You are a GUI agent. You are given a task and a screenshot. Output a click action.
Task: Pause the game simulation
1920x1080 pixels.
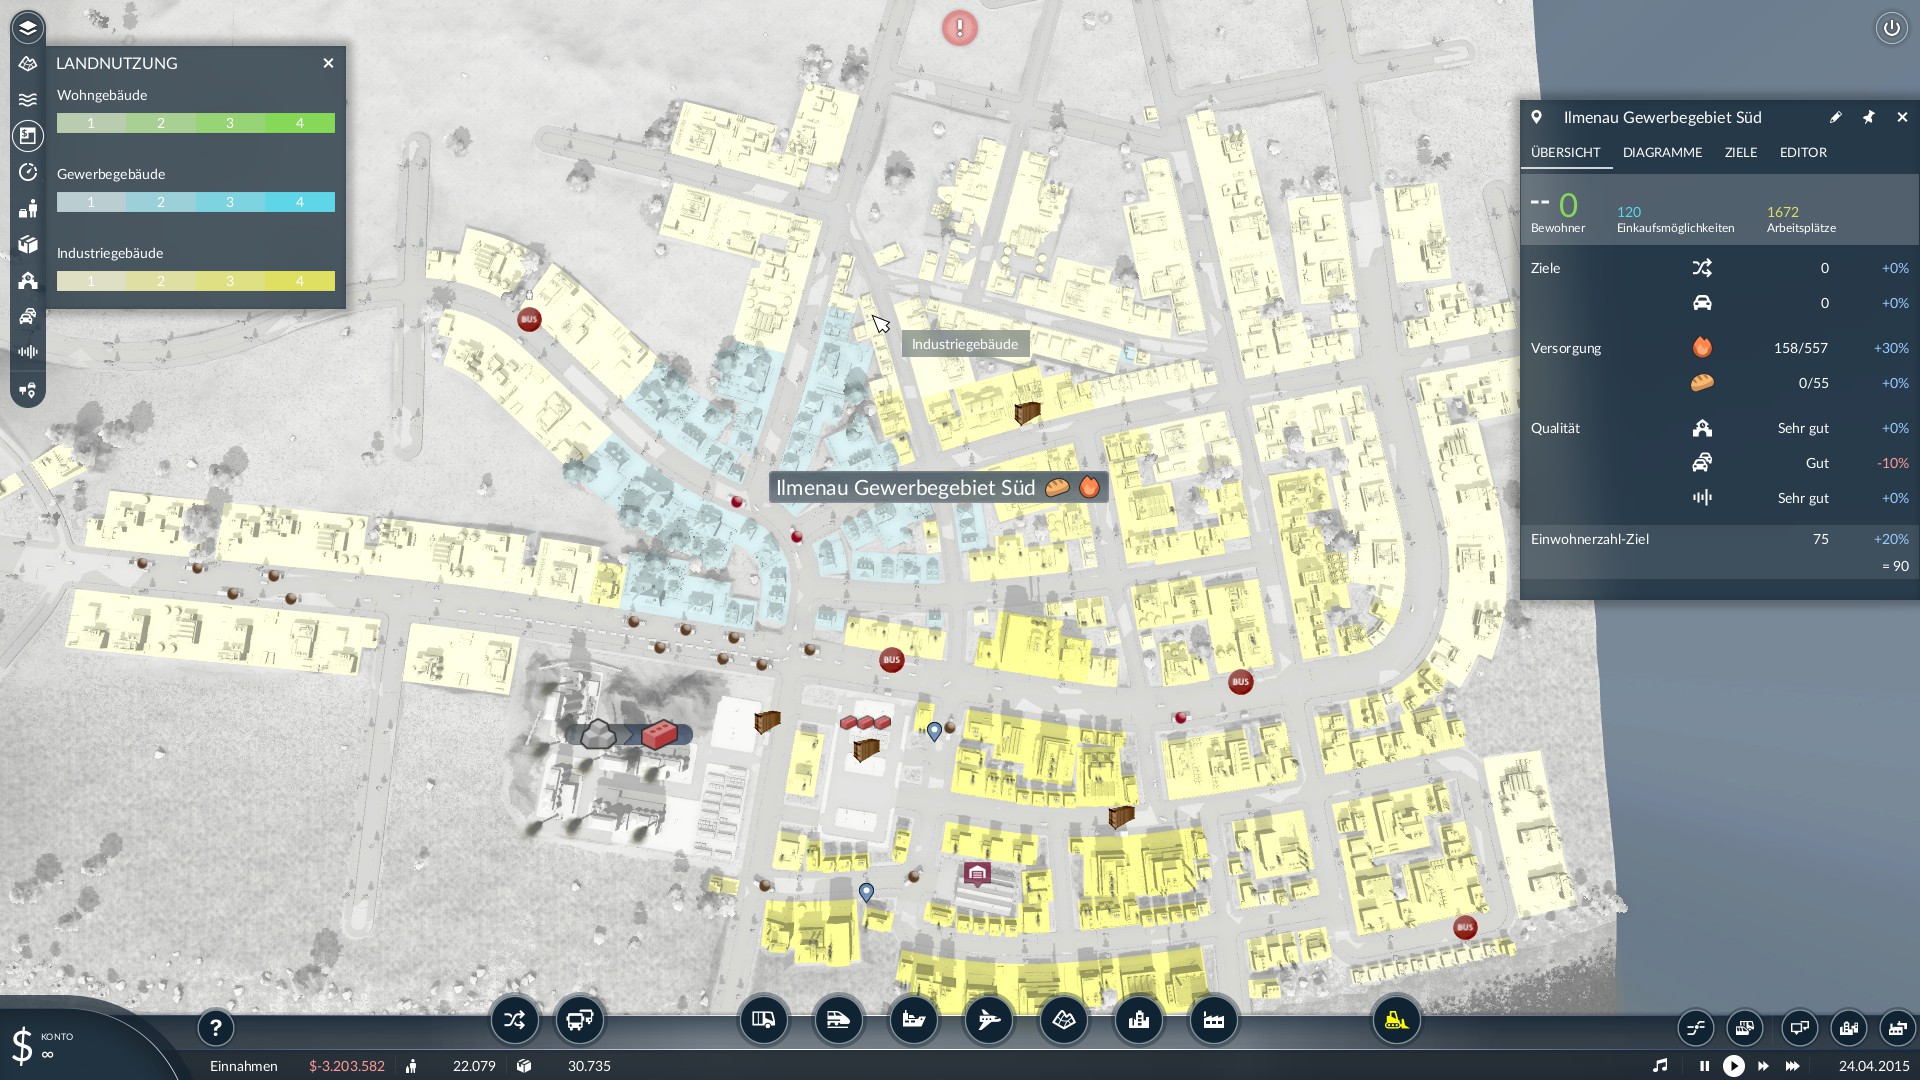pos(1704,1066)
